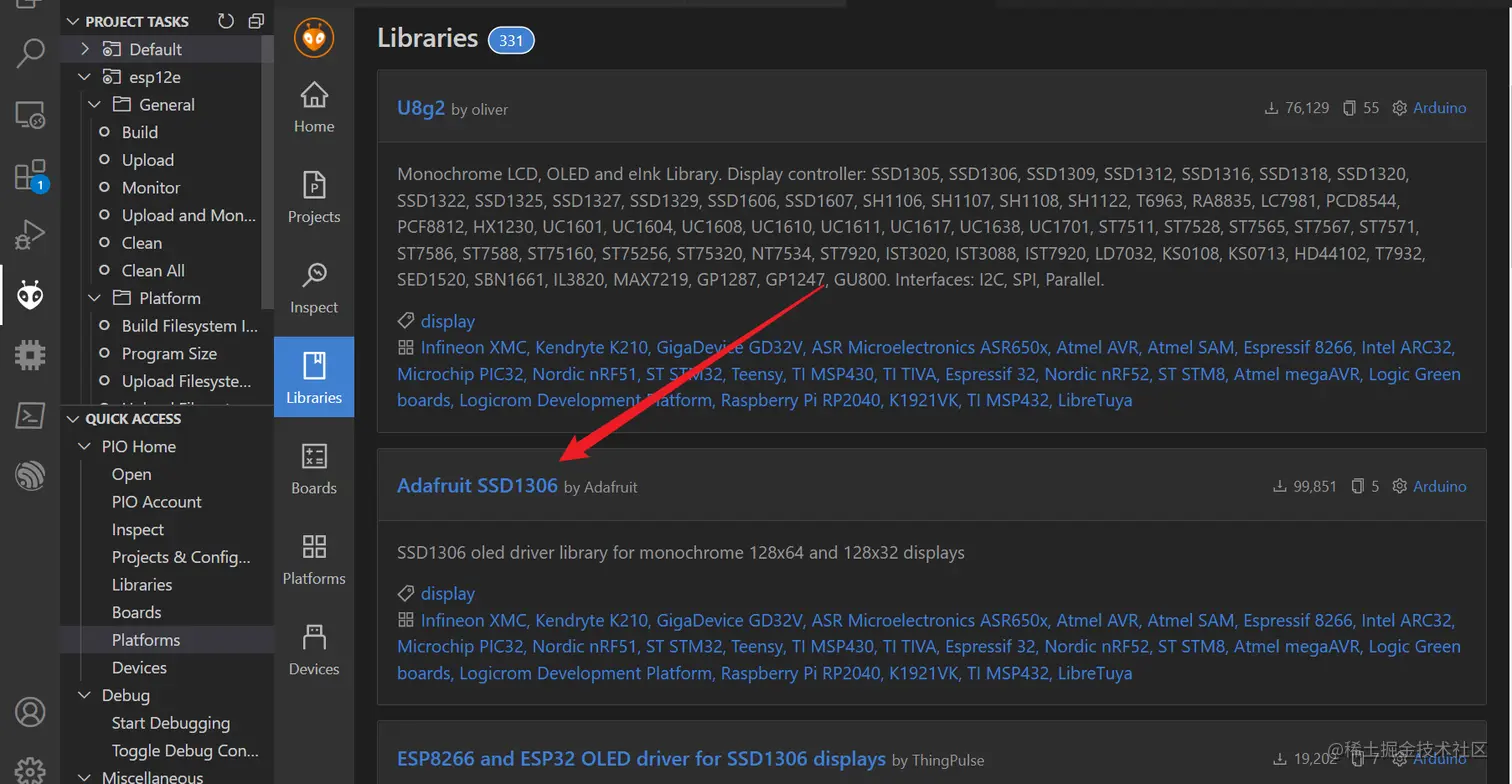Click the Project Tasks panel vertical scrollbar
Screen dimensions: 1512x784
[x=267, y=170]
